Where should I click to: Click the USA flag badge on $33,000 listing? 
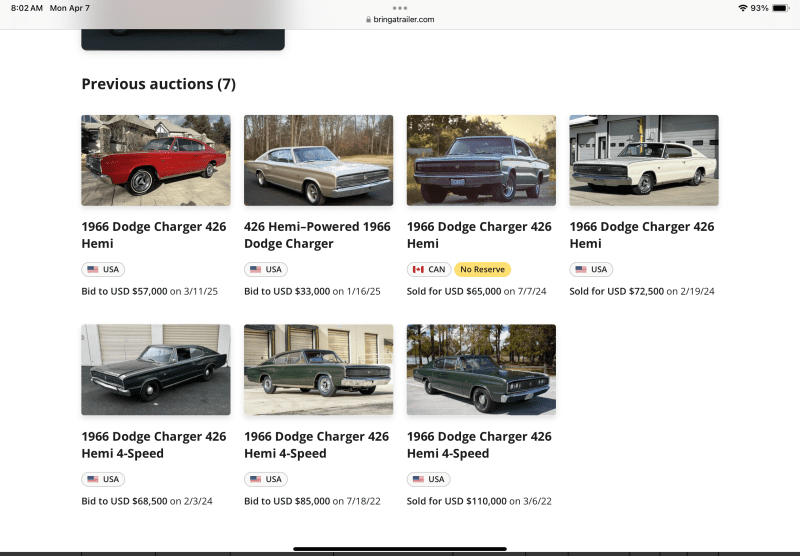pyautogui.click(x=266, y=269)
